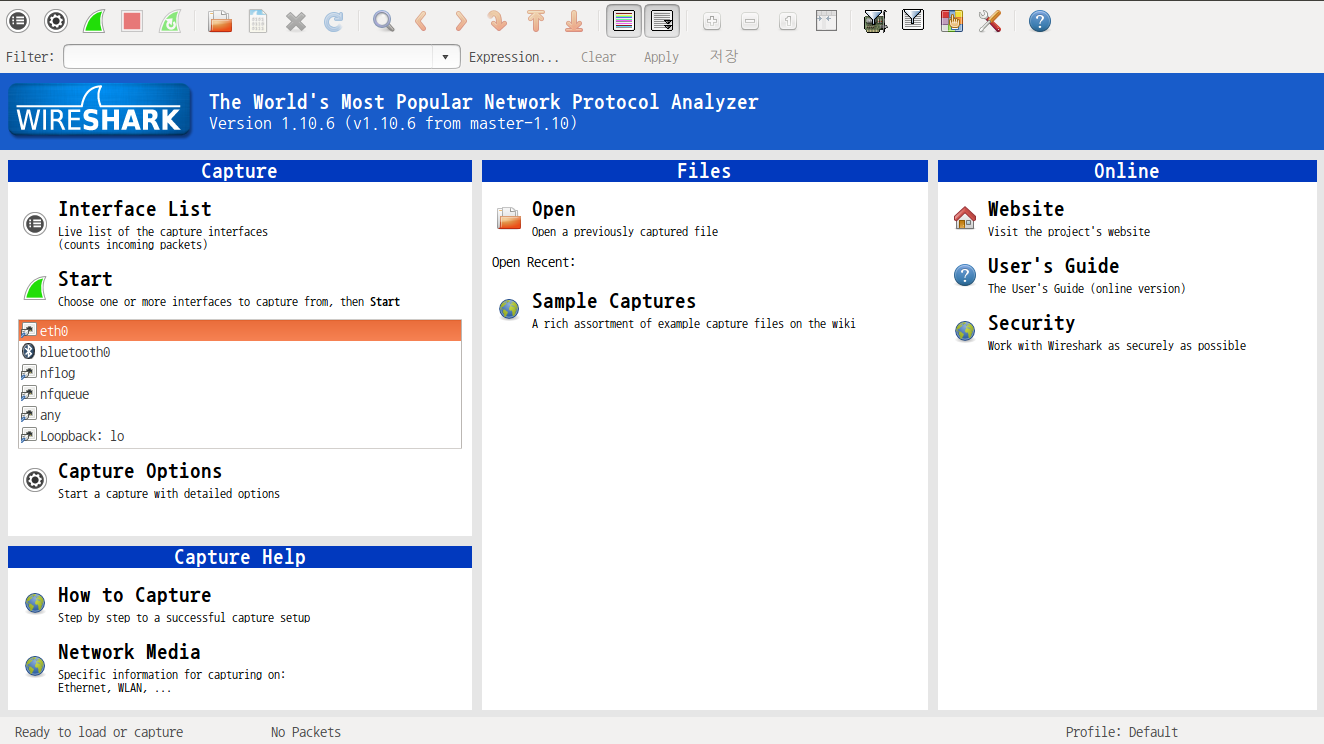Open a capture file from the toolbar folder icon

click(x=220, y=21)
